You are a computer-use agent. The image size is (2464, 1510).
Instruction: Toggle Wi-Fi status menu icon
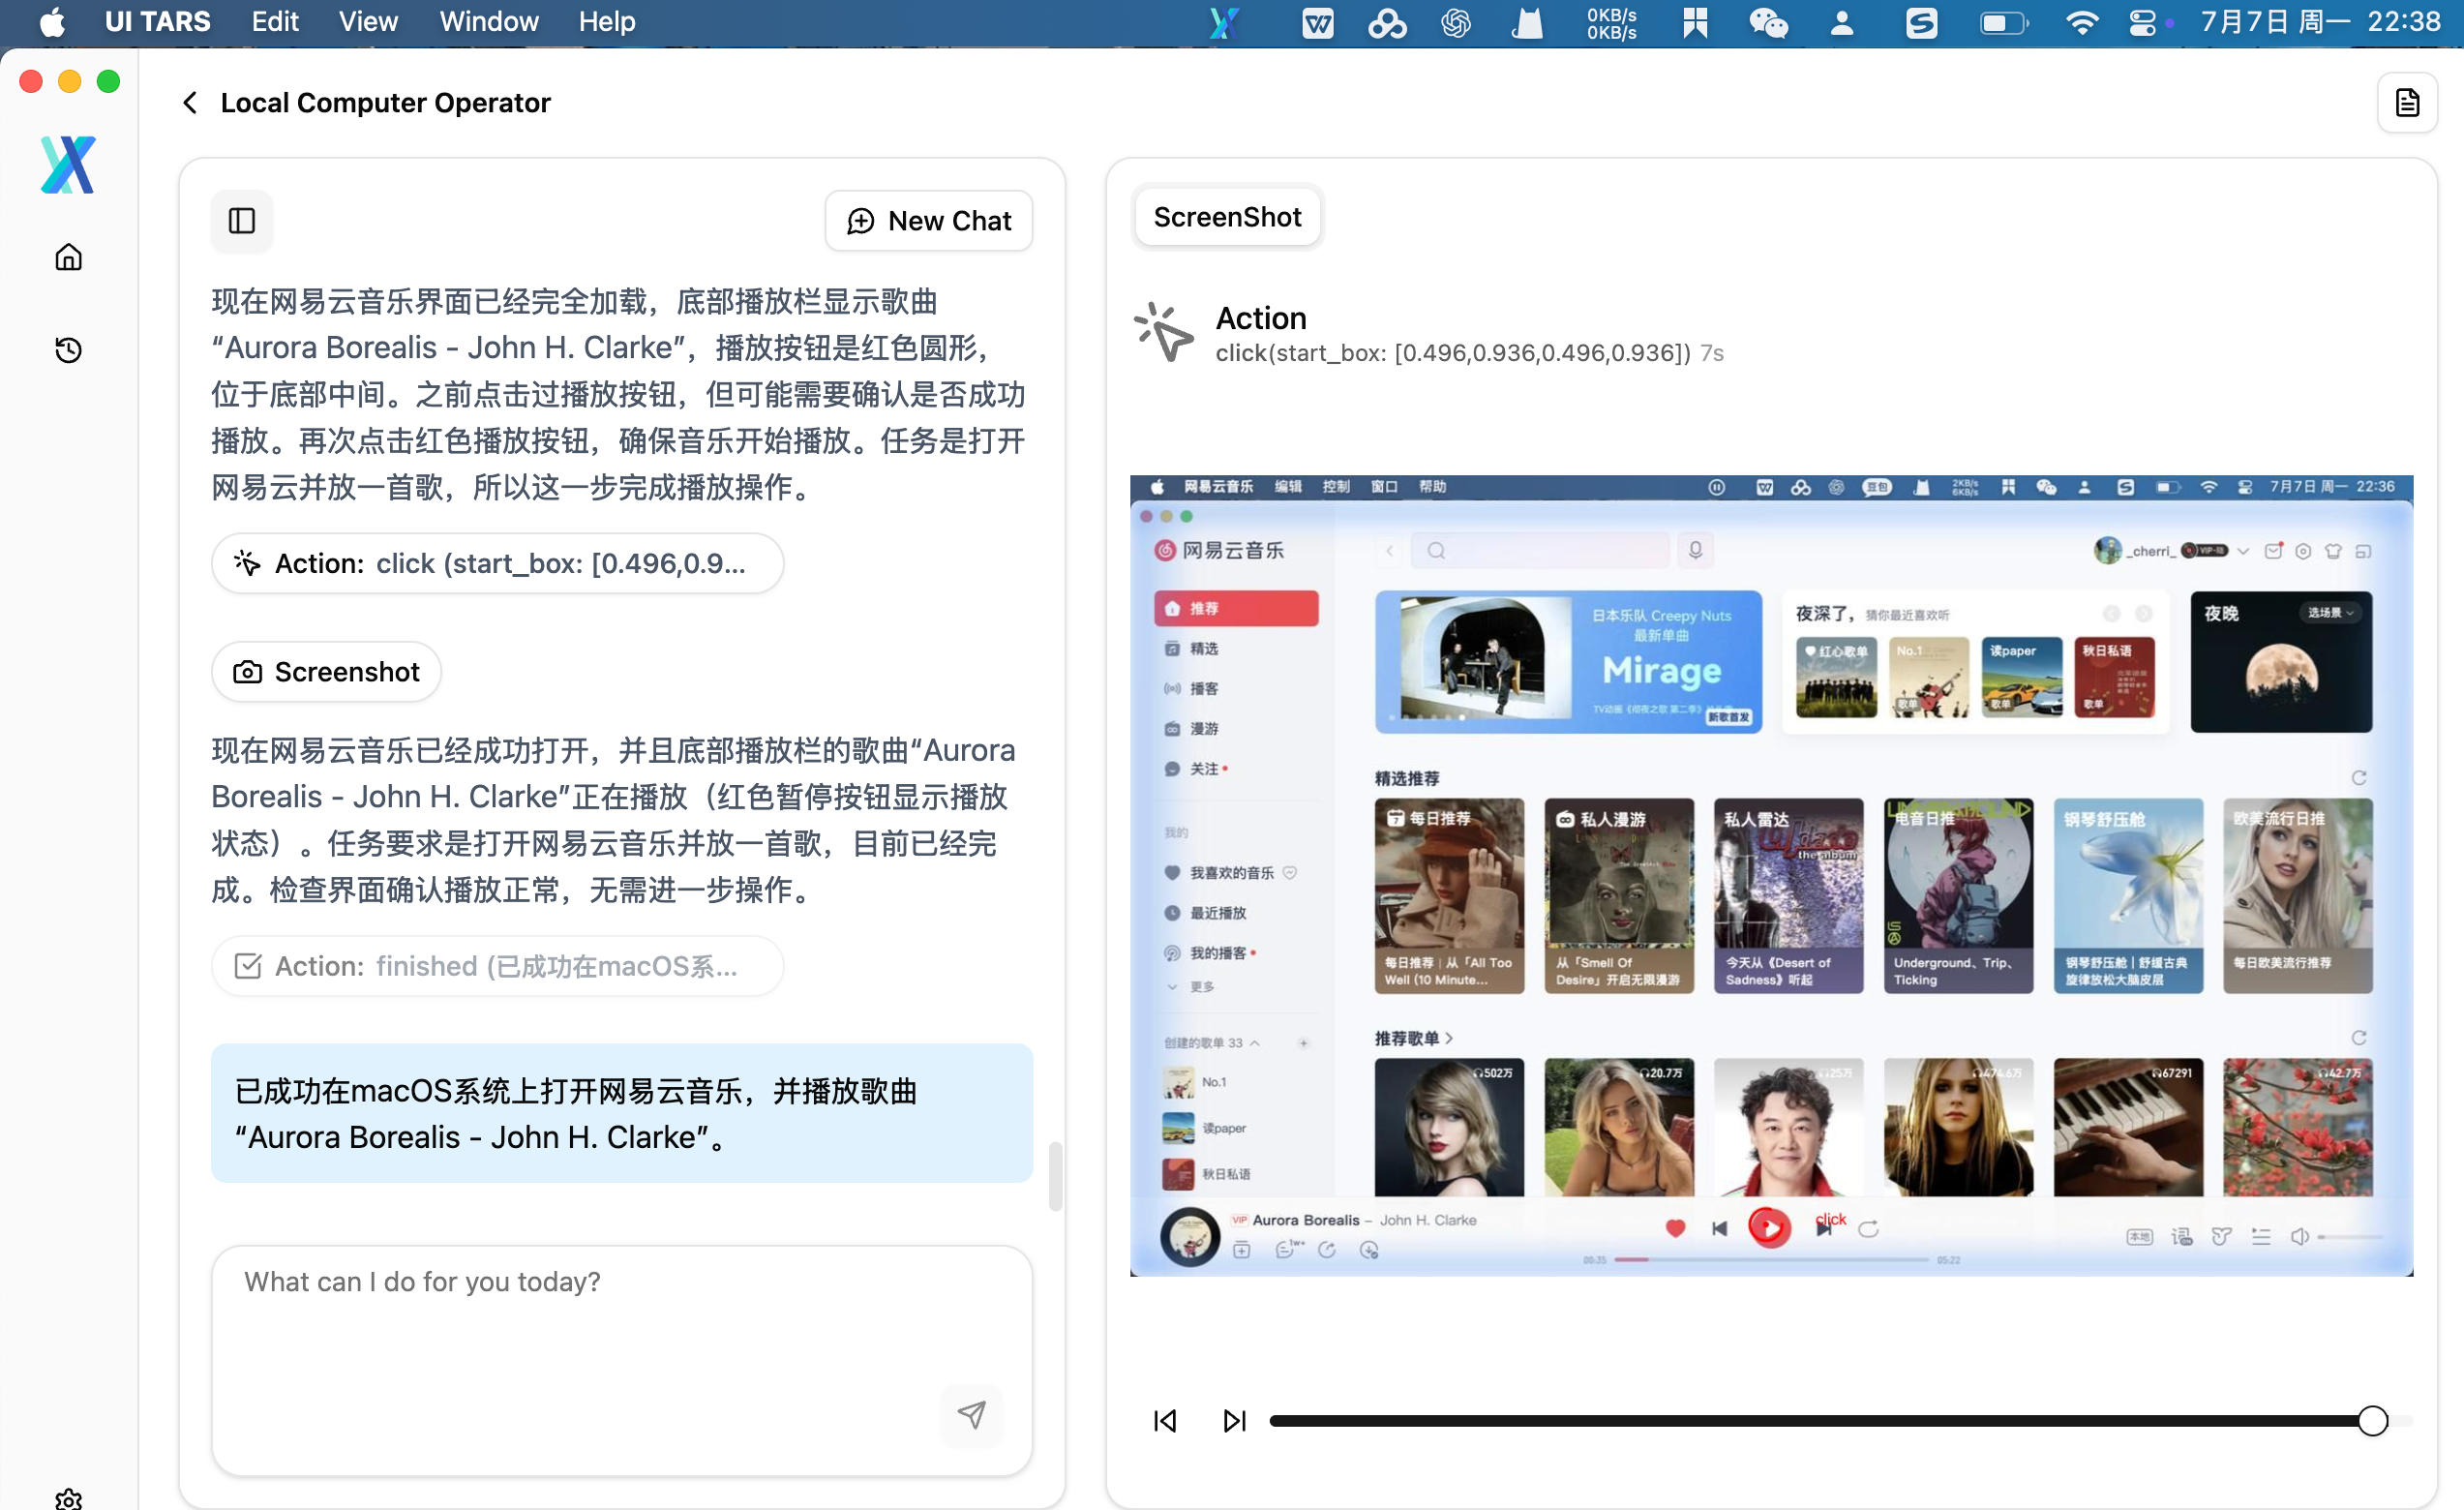[x=2081, y=22]
